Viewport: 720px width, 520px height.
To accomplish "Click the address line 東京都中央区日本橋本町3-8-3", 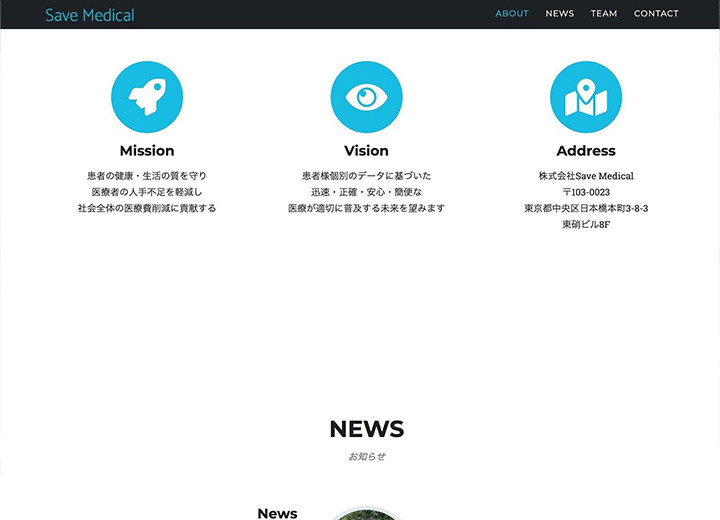I will 586,208.
